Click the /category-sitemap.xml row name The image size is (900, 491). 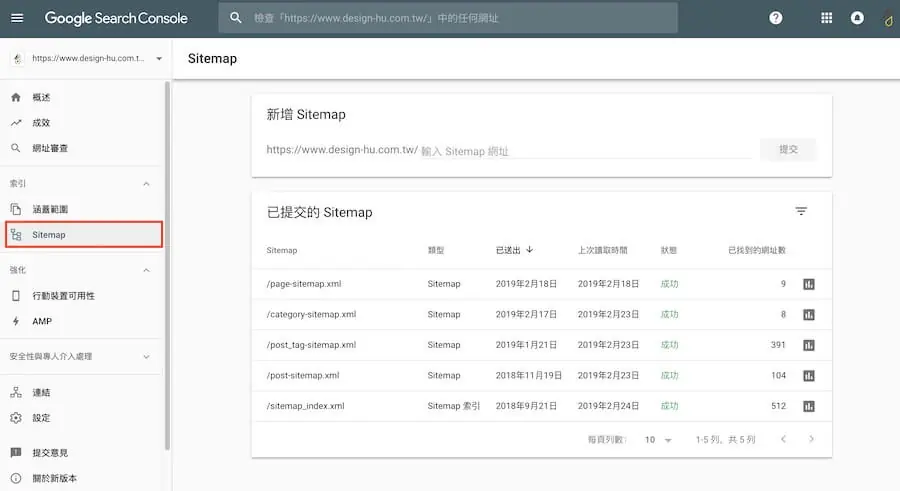coord(311,314)
